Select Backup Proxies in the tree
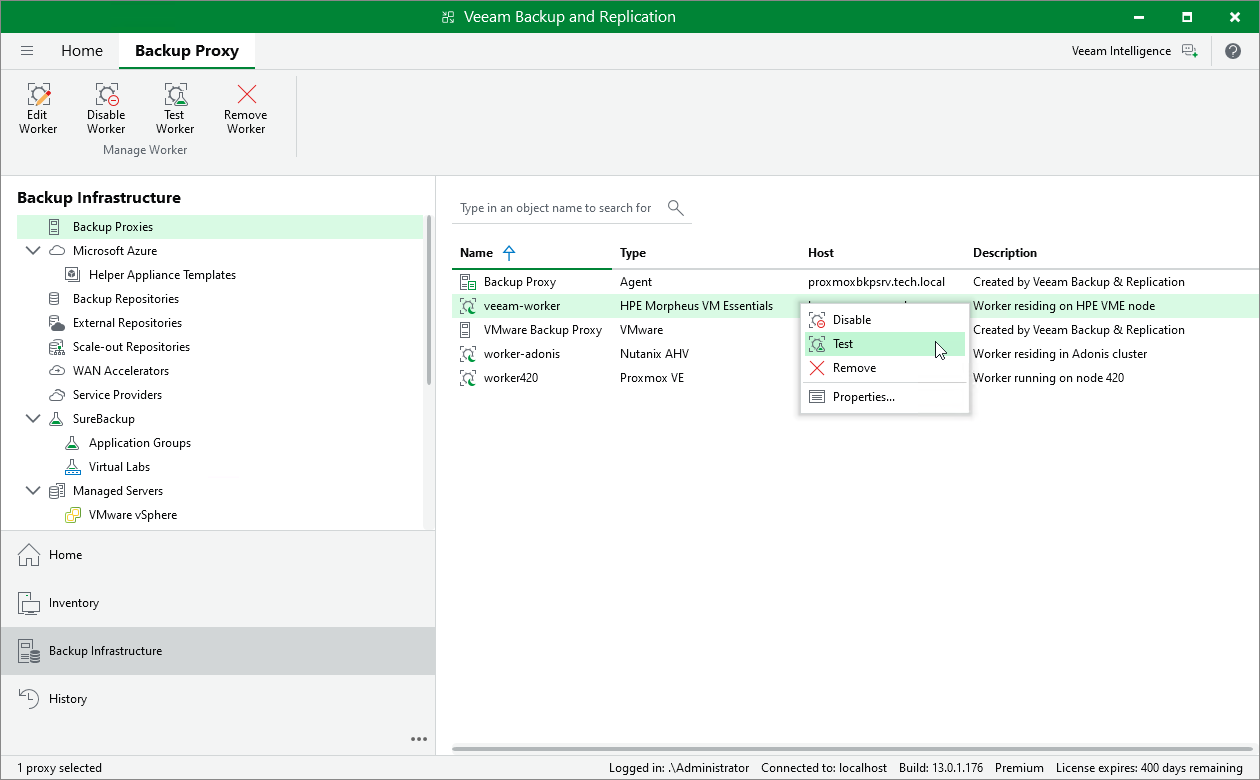This screenshot has width=1260, height=780. [220, 227]
